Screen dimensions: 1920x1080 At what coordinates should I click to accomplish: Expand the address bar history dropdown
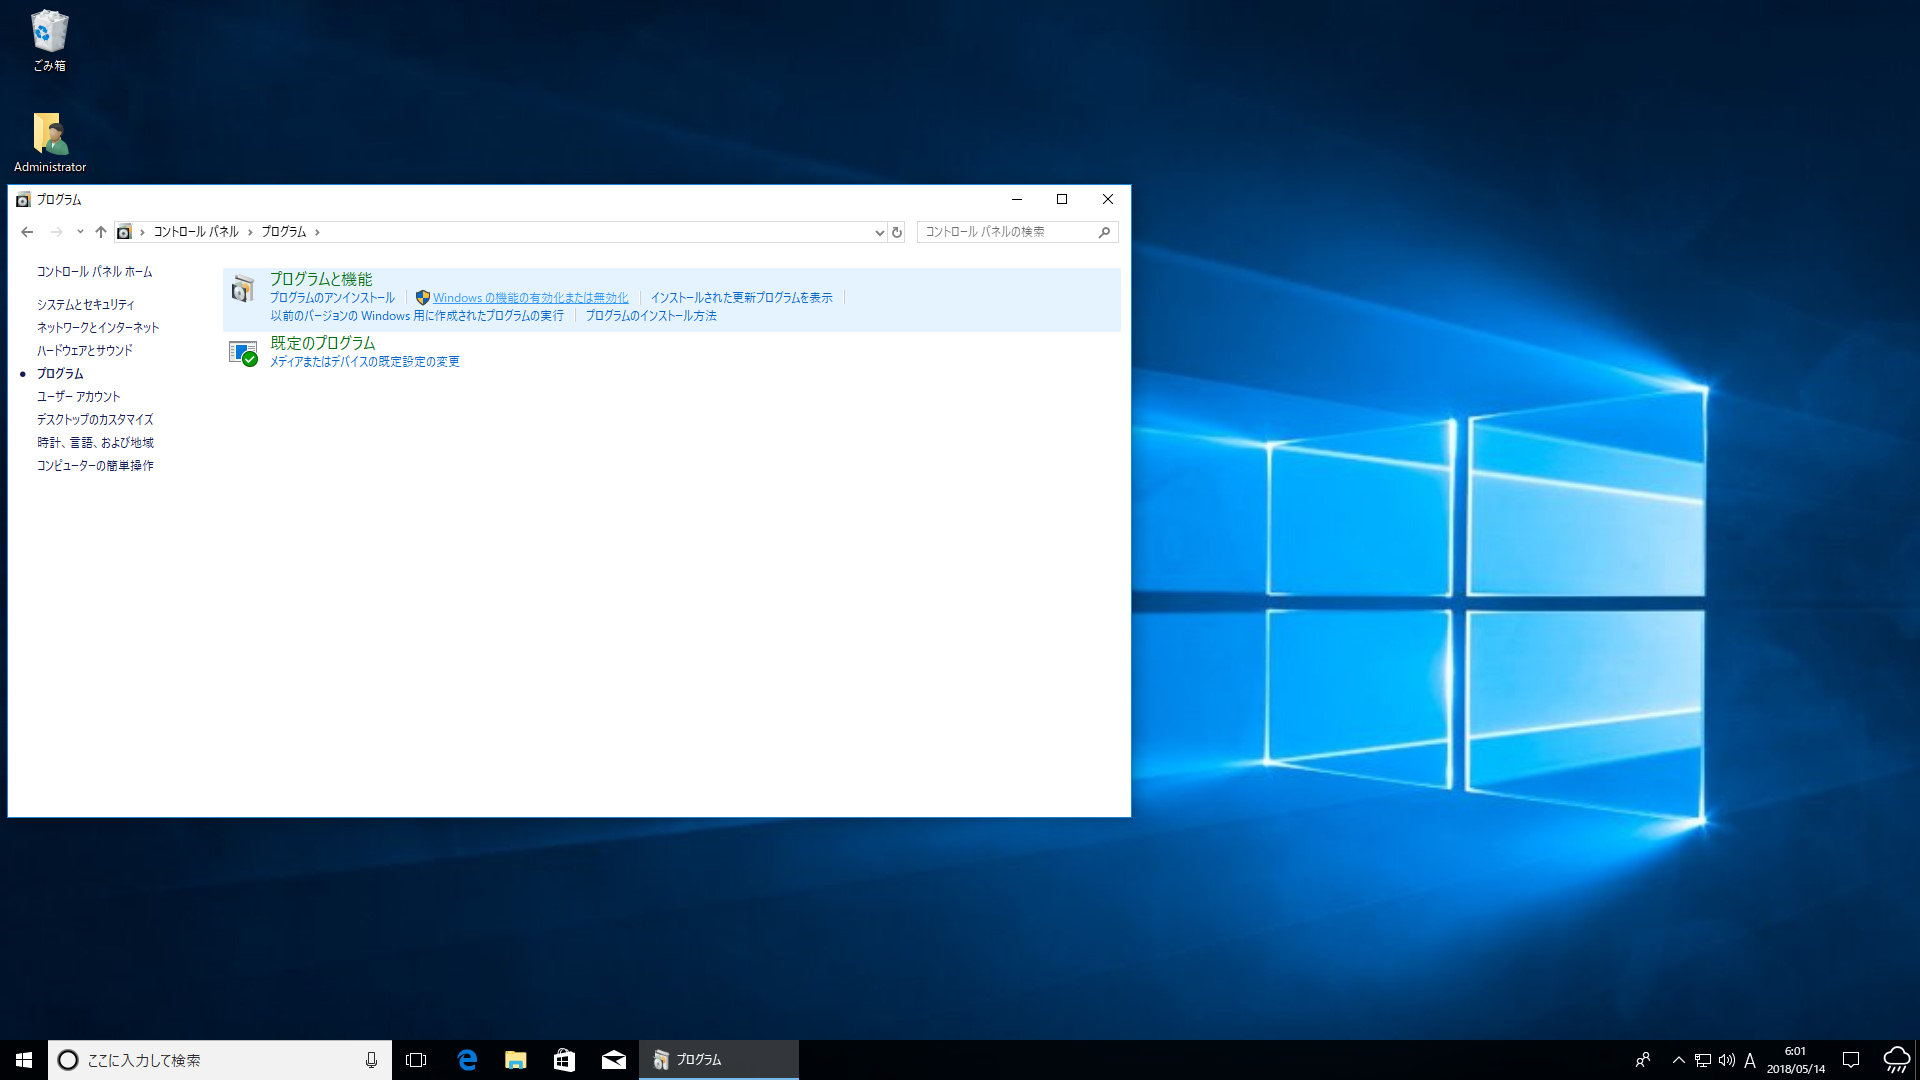(x=879, y=232)
